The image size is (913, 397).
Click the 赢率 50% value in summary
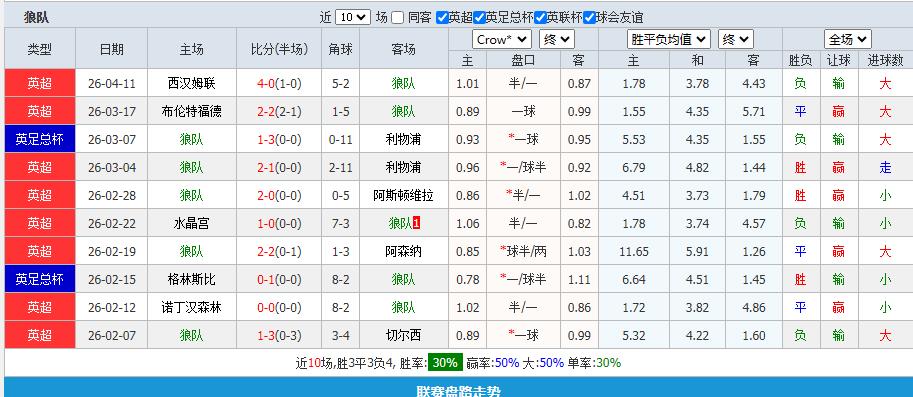(507, 363)
